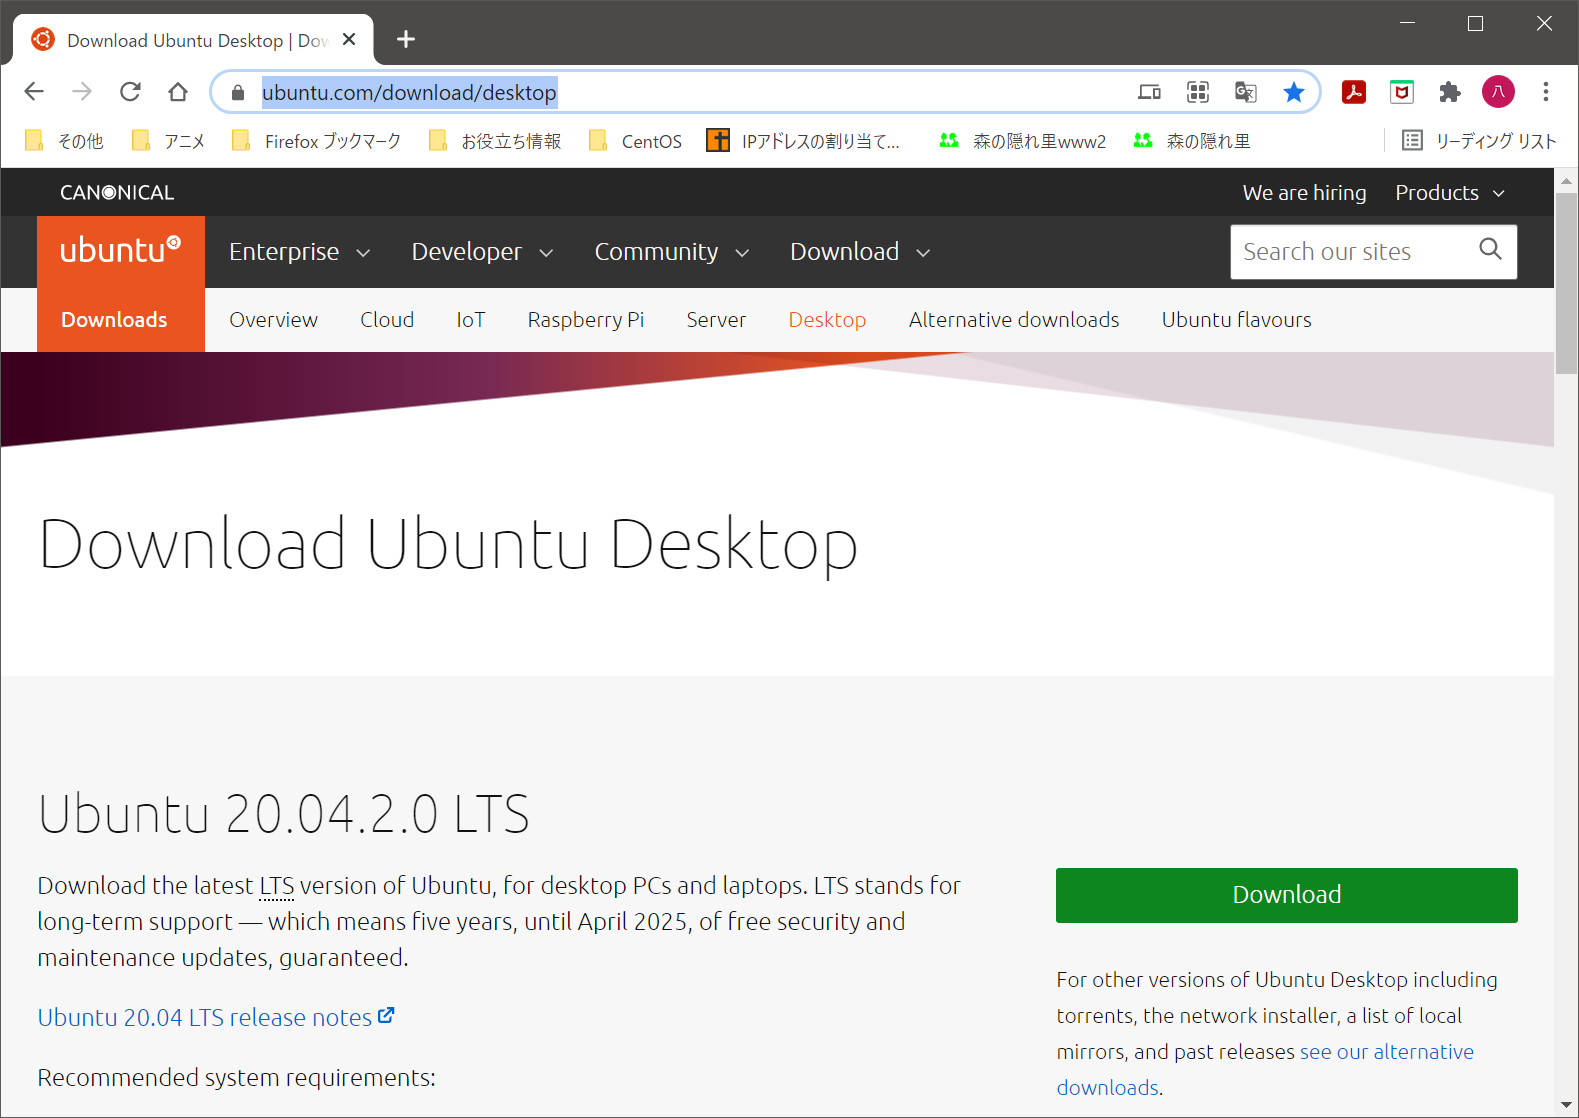Open the Alternative downloads tab
1579x1118 pixels.
tap(1014, 320)
